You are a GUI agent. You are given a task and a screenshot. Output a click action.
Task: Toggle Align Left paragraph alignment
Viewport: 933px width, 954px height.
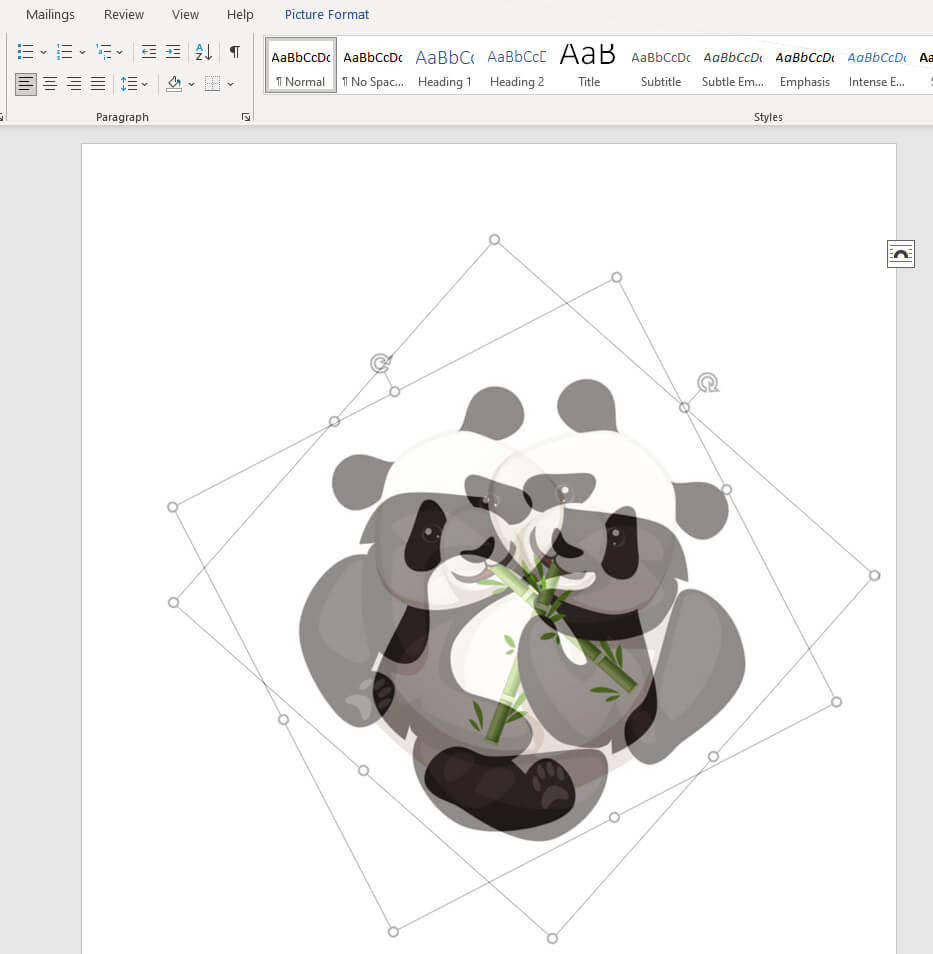[26, 84]
